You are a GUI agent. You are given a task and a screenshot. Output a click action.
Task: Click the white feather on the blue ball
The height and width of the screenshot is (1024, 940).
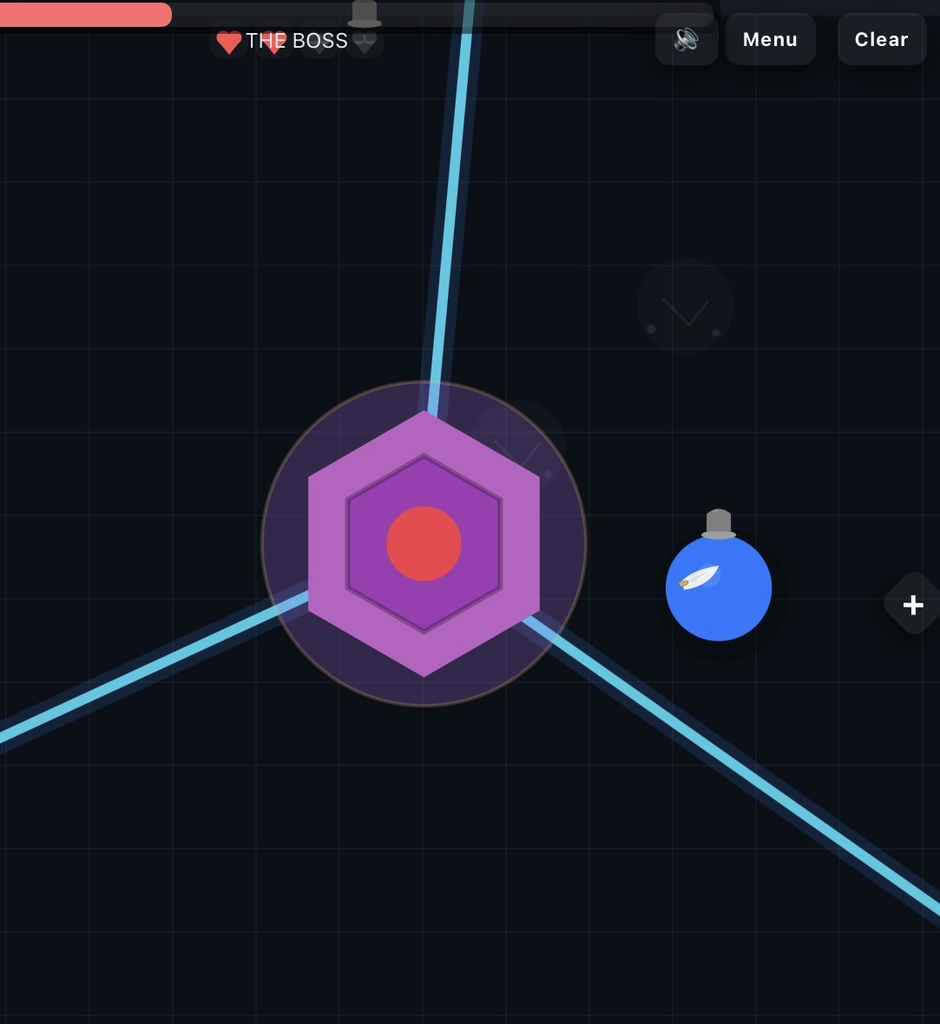click(x=699, y=577)
